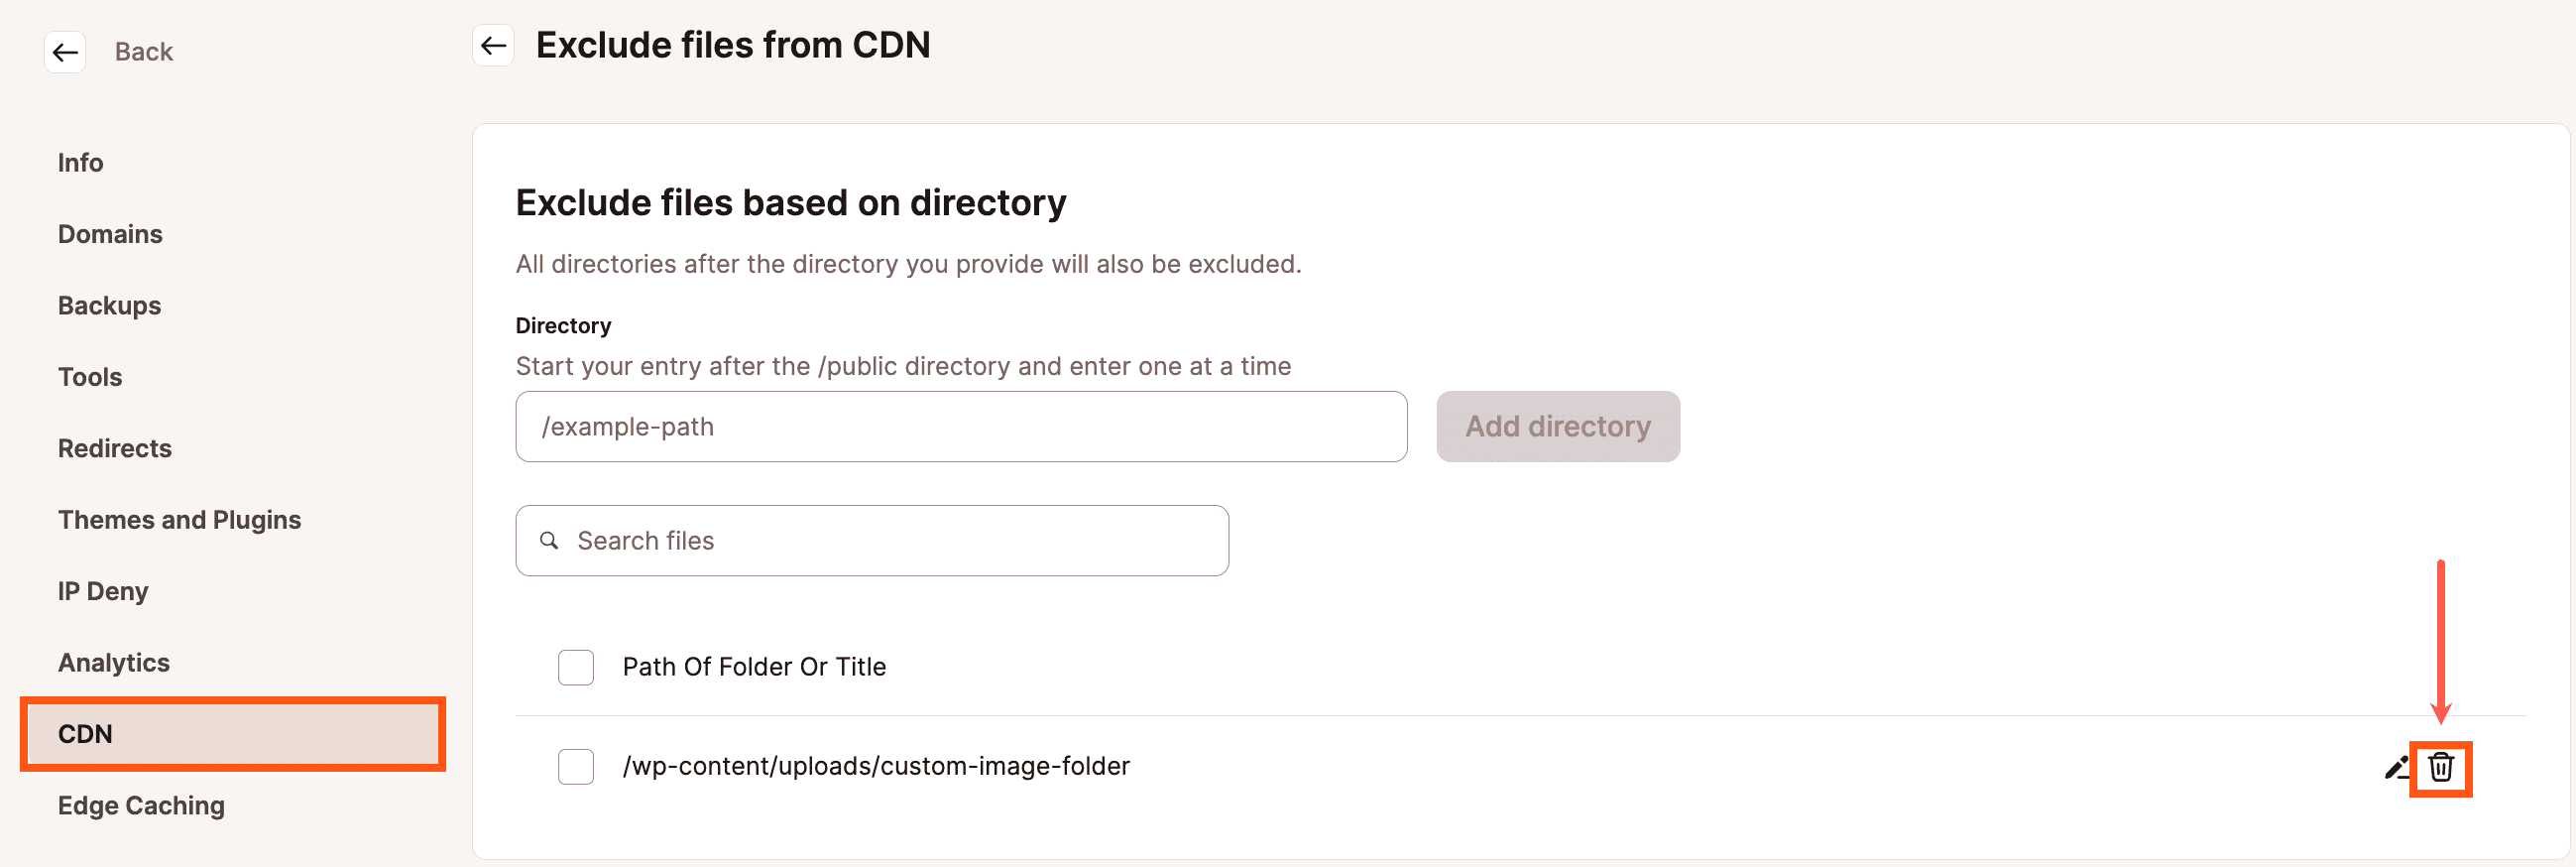Navigate to Domains settings
2576x867 pixels.
[x=110, y=234]
